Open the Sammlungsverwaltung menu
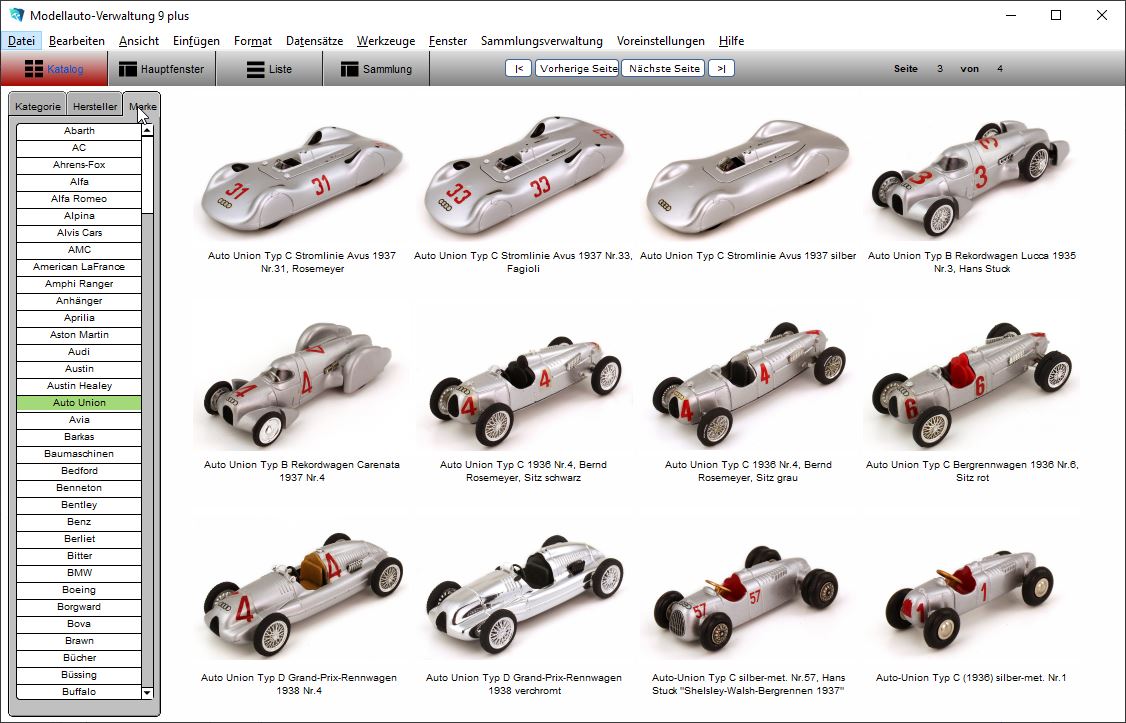This screenshot has width=1126, height=723. [541, 41]
